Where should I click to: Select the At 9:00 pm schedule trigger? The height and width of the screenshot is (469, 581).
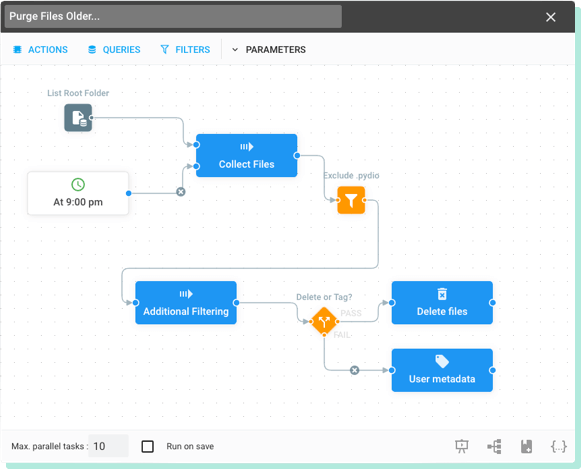point(78,193)
